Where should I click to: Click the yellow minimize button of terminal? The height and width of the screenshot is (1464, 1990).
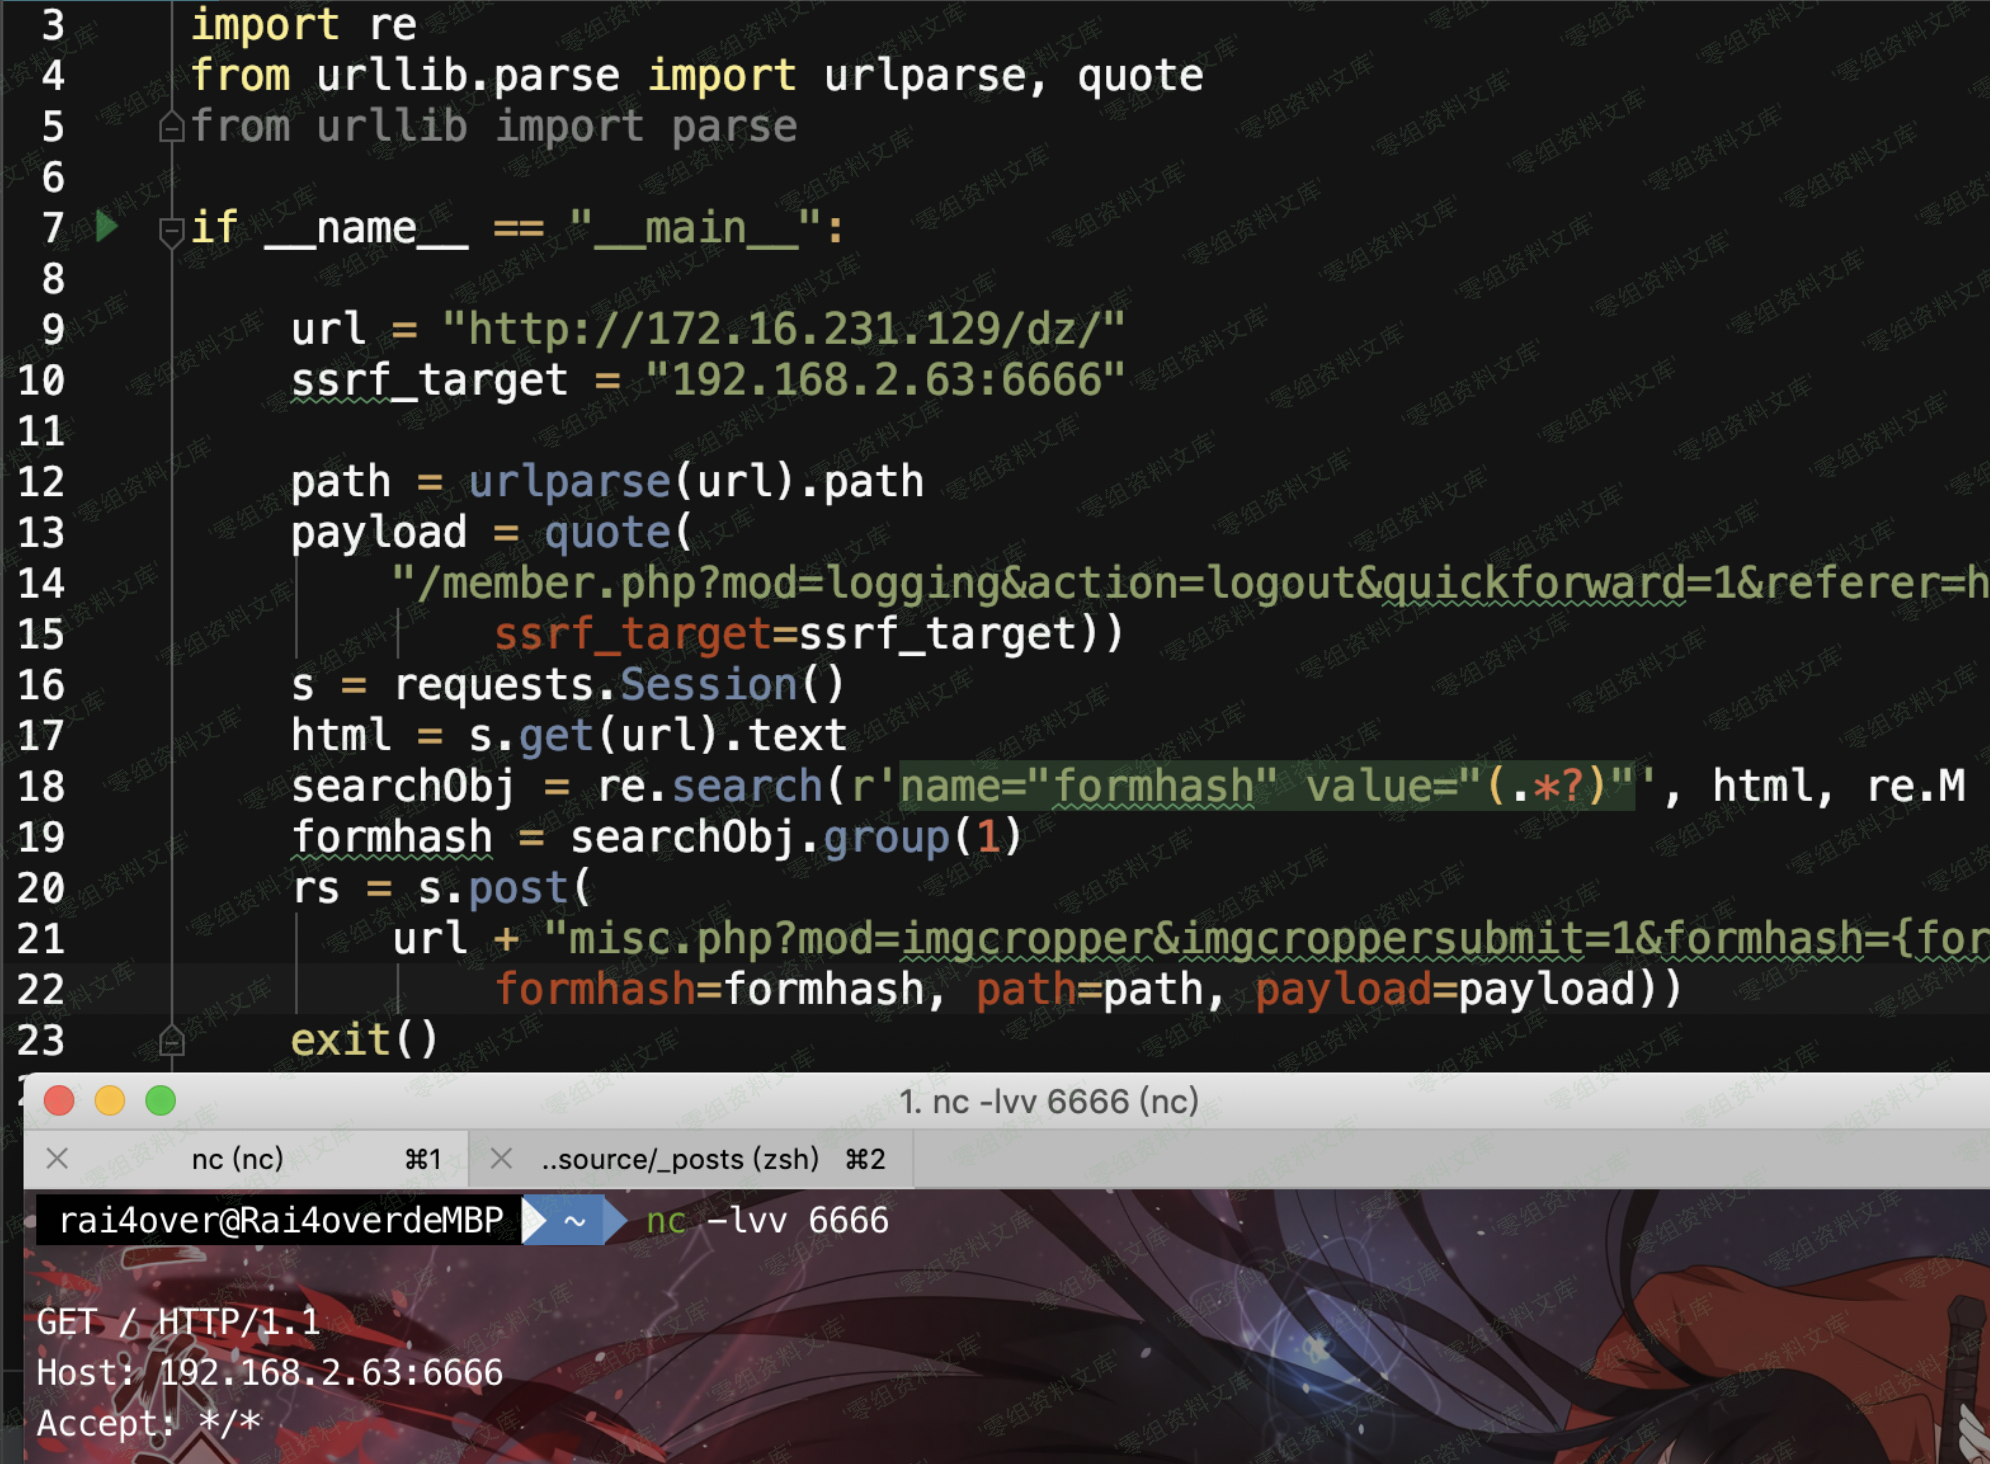pos(109,1101)
